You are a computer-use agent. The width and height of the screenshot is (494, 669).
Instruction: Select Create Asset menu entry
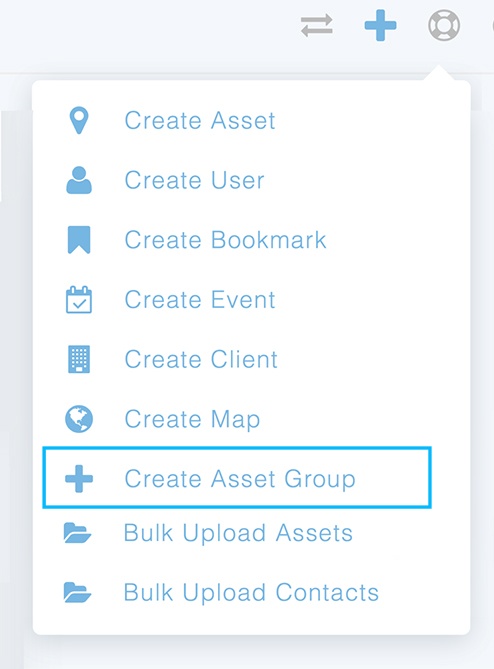(x=200, y=120)
